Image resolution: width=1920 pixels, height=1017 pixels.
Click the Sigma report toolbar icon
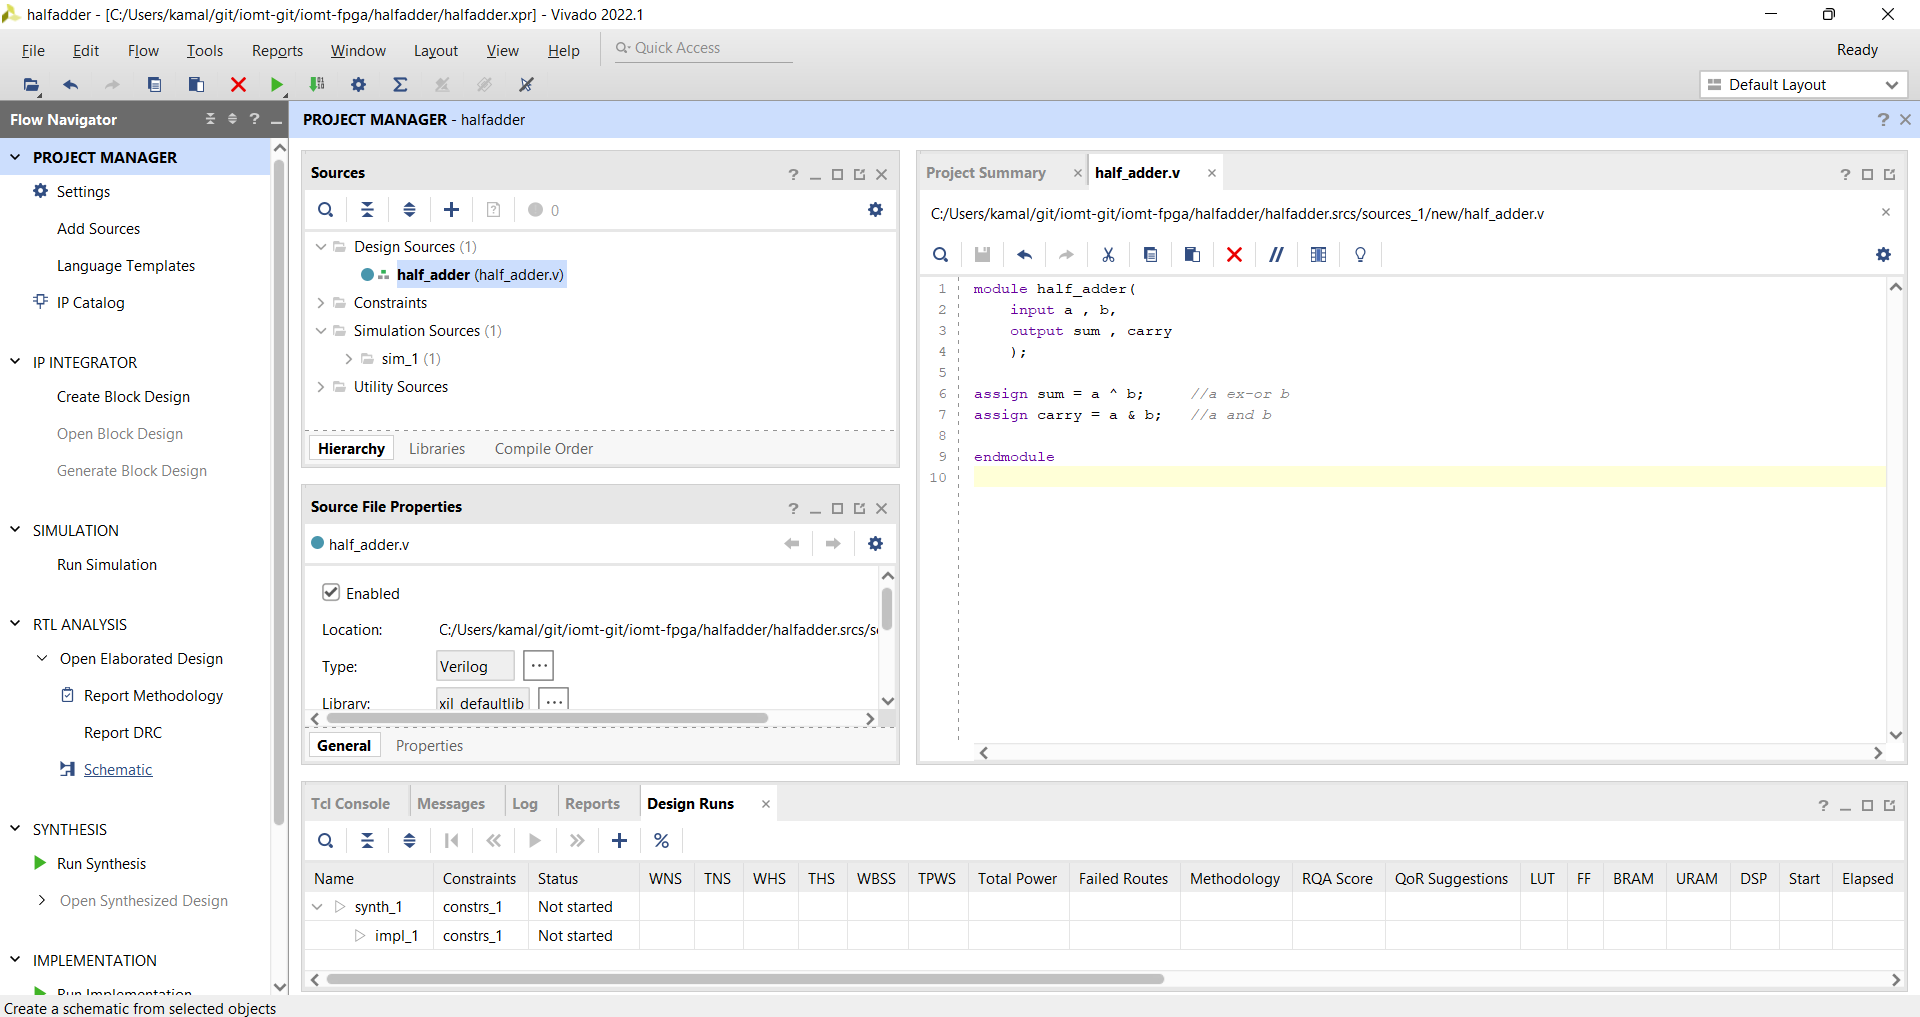(x=400, y=85)
